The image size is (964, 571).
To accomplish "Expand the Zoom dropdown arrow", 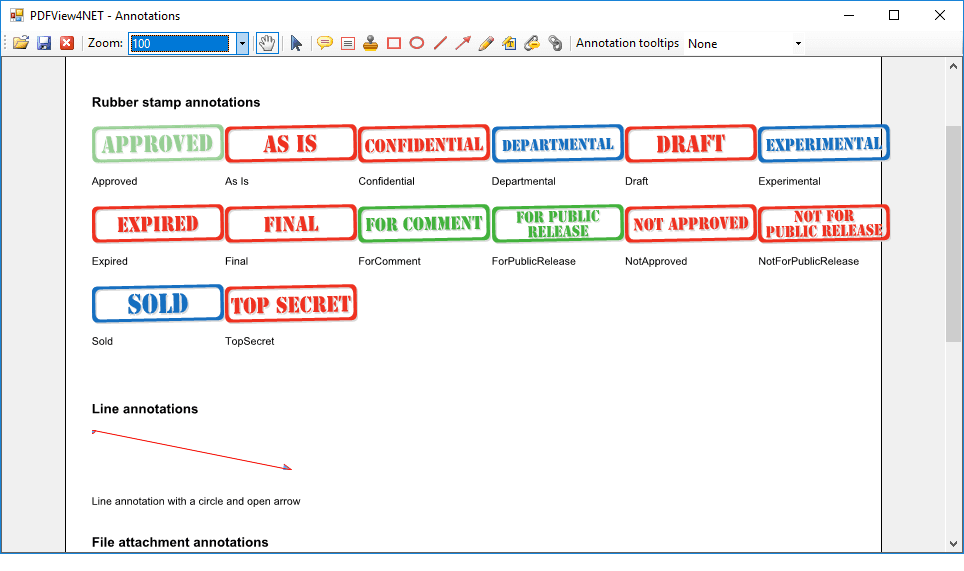I will tap(242, 44).
